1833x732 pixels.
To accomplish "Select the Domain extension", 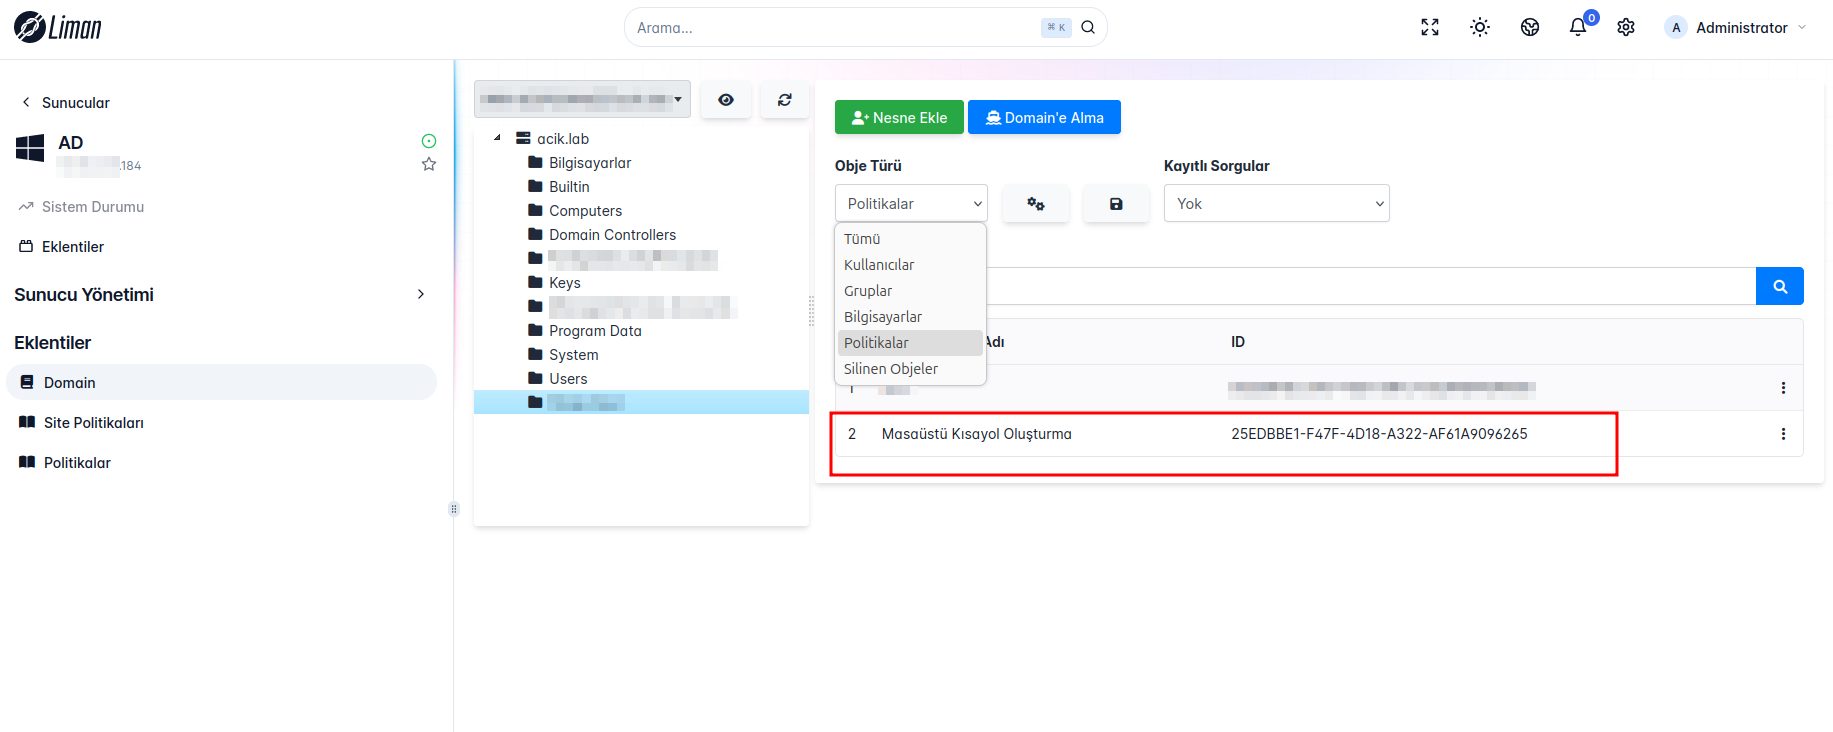I will point(221,382).
